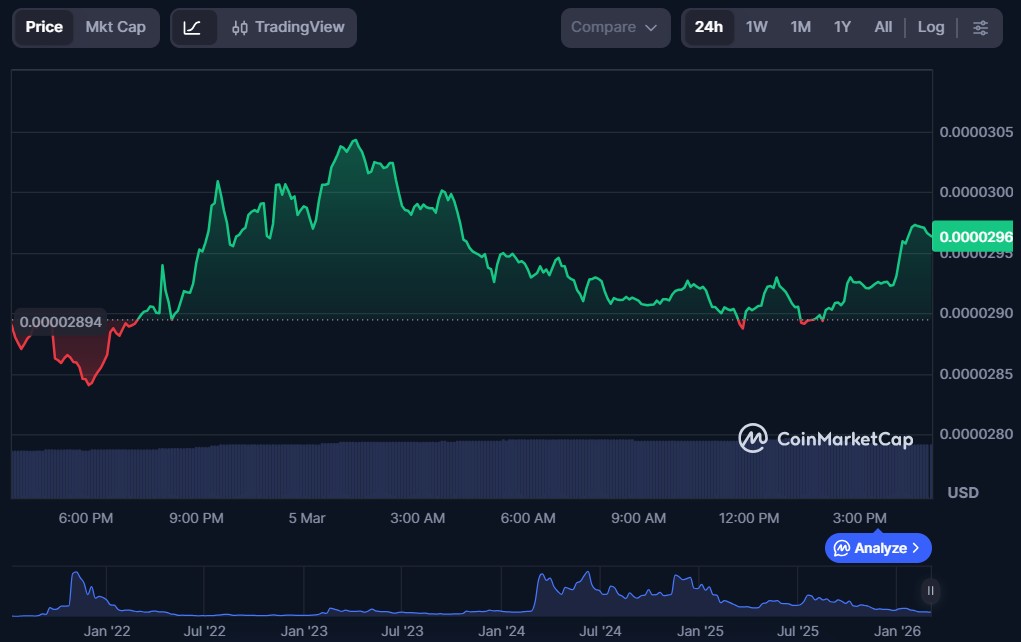Open the Analyze panel chevron
1021x642 pixels.
click(x=916, y=548)
